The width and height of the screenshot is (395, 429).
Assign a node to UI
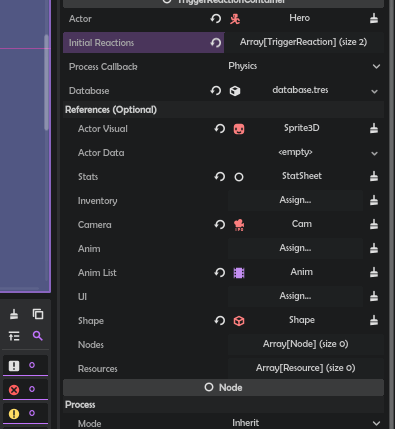[x=296, y=296]
